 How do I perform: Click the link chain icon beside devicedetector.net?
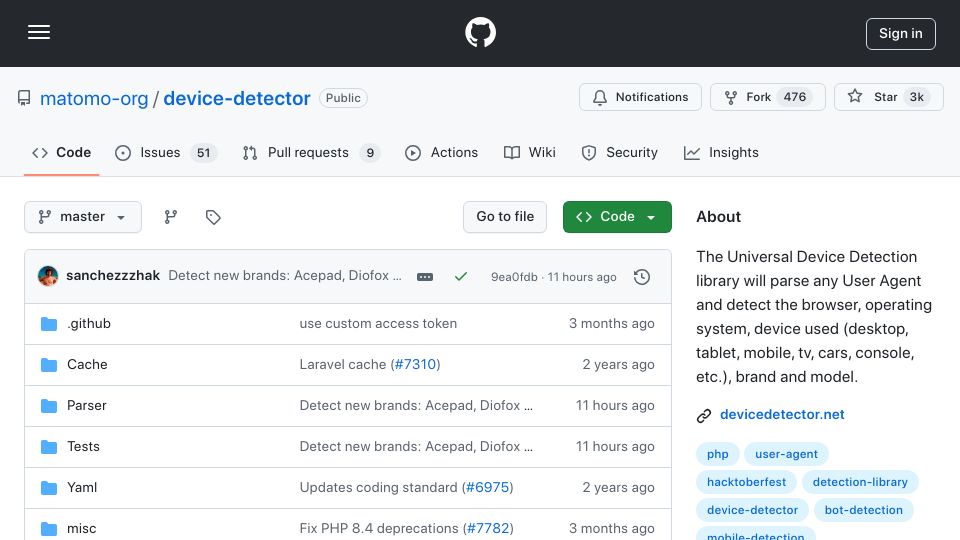tap(704, 416)
